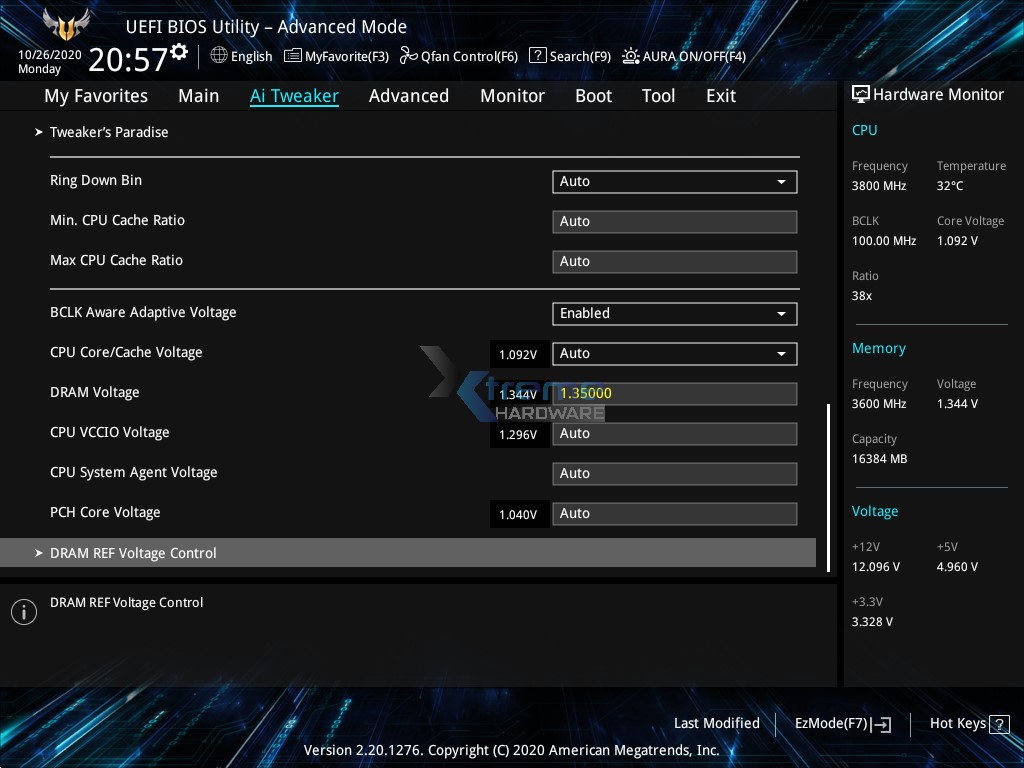Click the Hardware Monitor panel icon
This screenshot has height=768, width=1024.
coord(861,93)
